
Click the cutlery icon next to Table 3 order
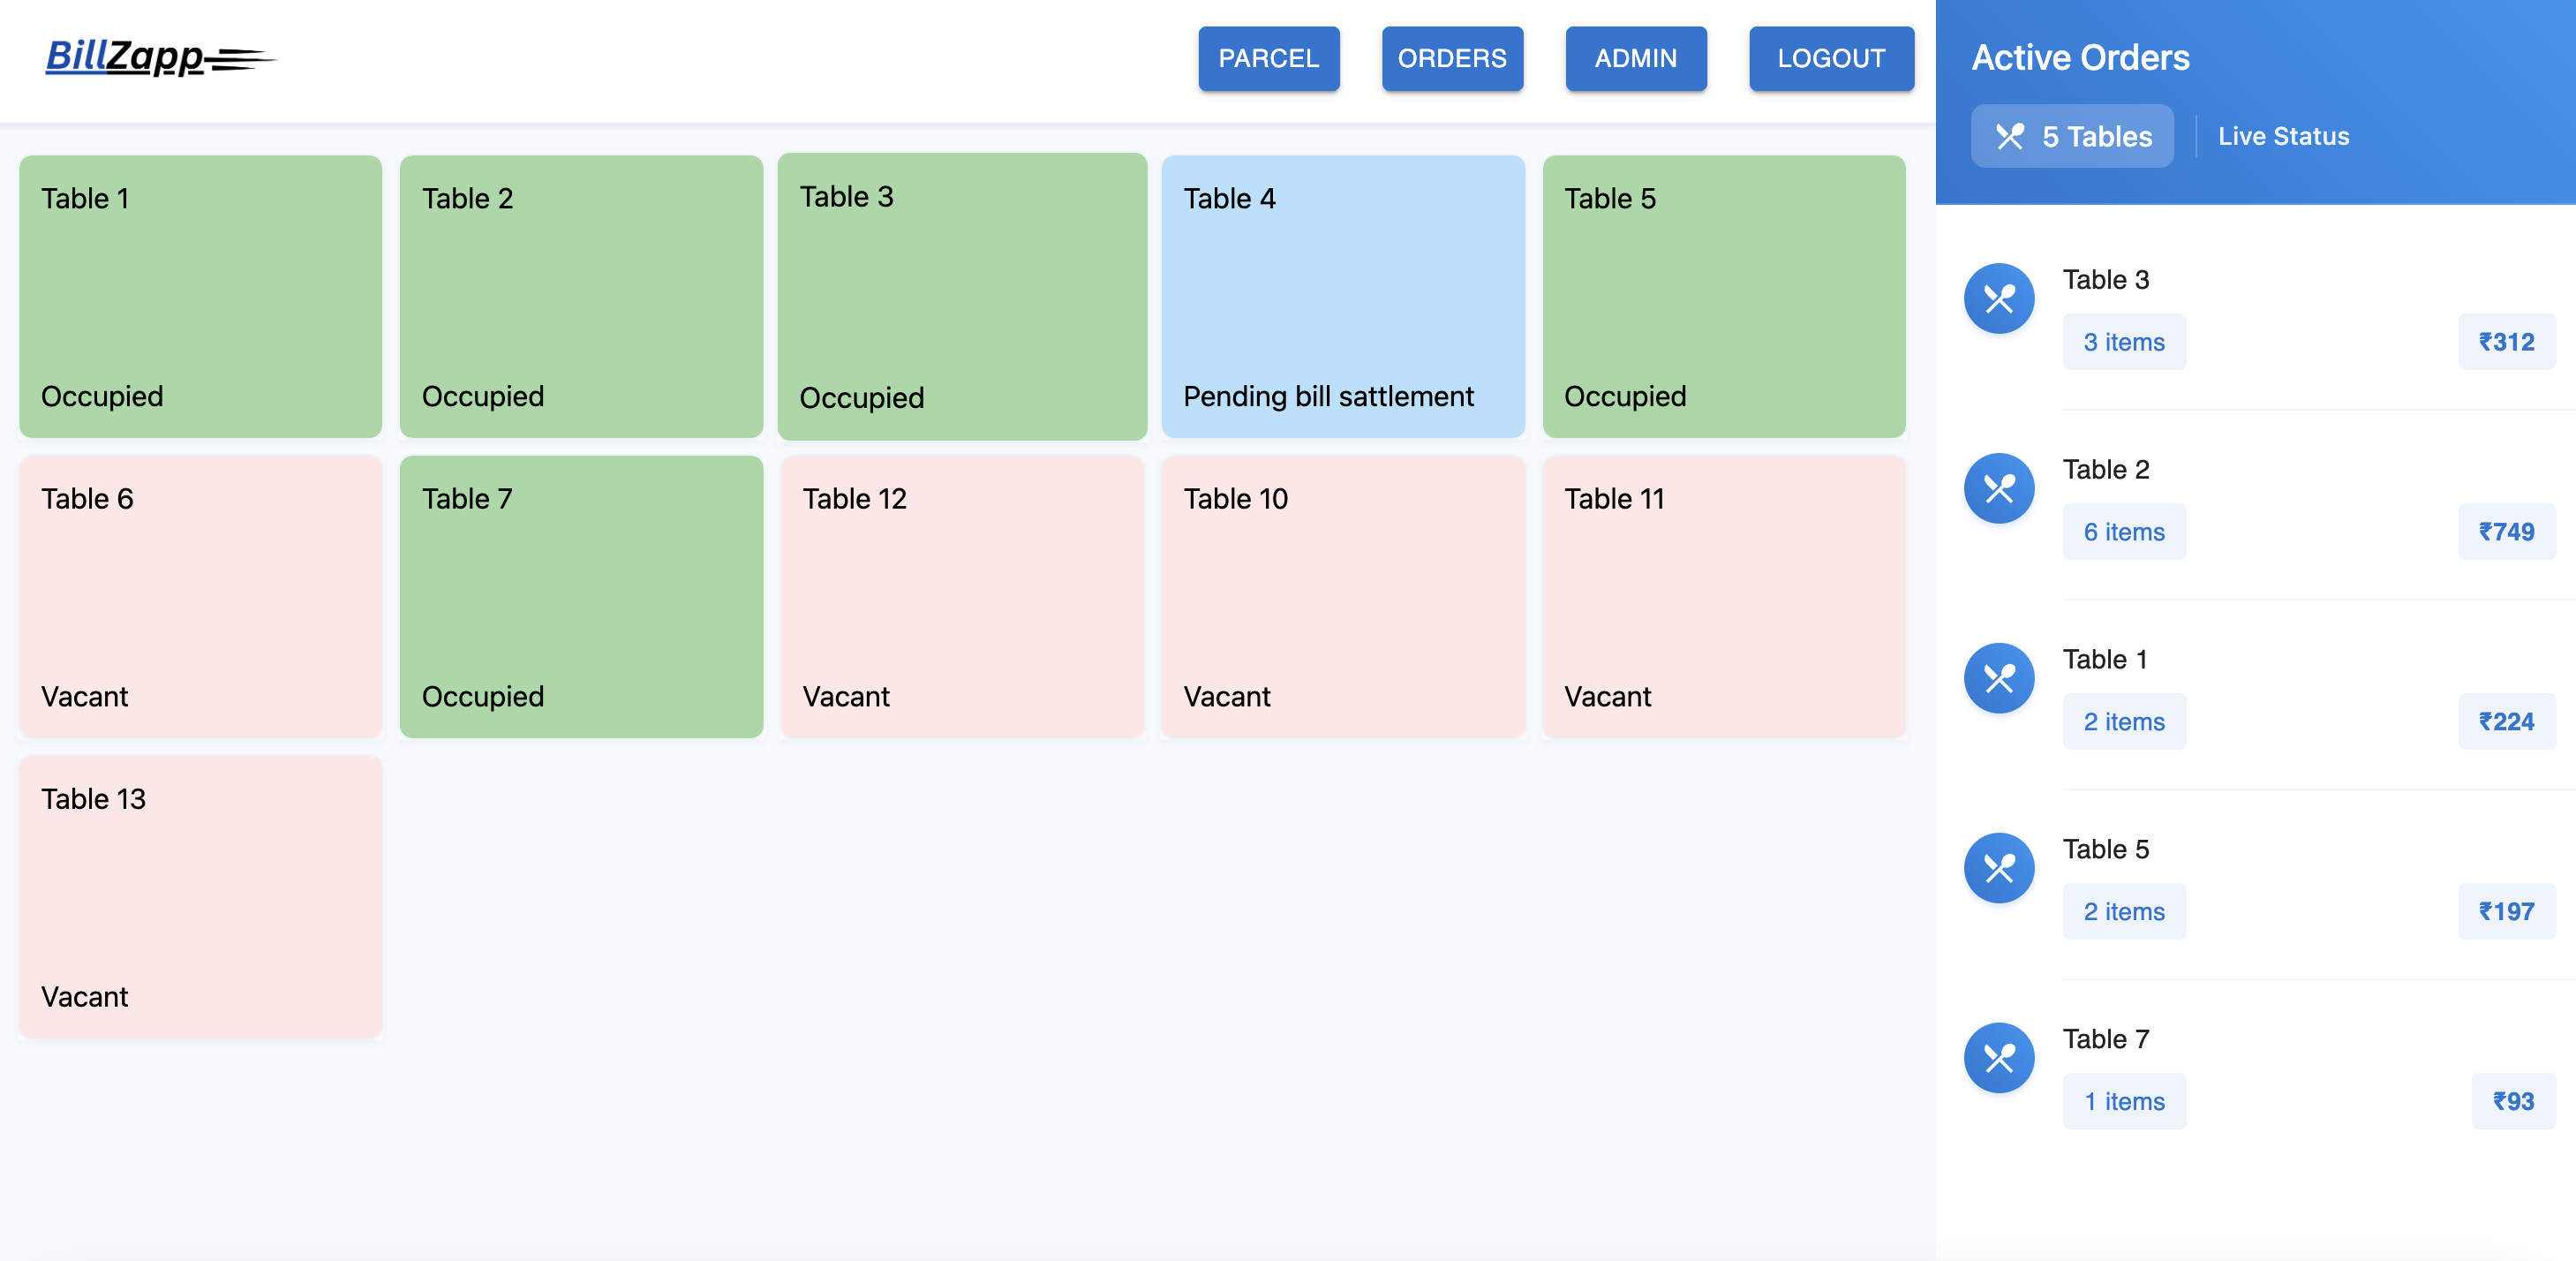pyautogui.click(x=1999, y=297)
